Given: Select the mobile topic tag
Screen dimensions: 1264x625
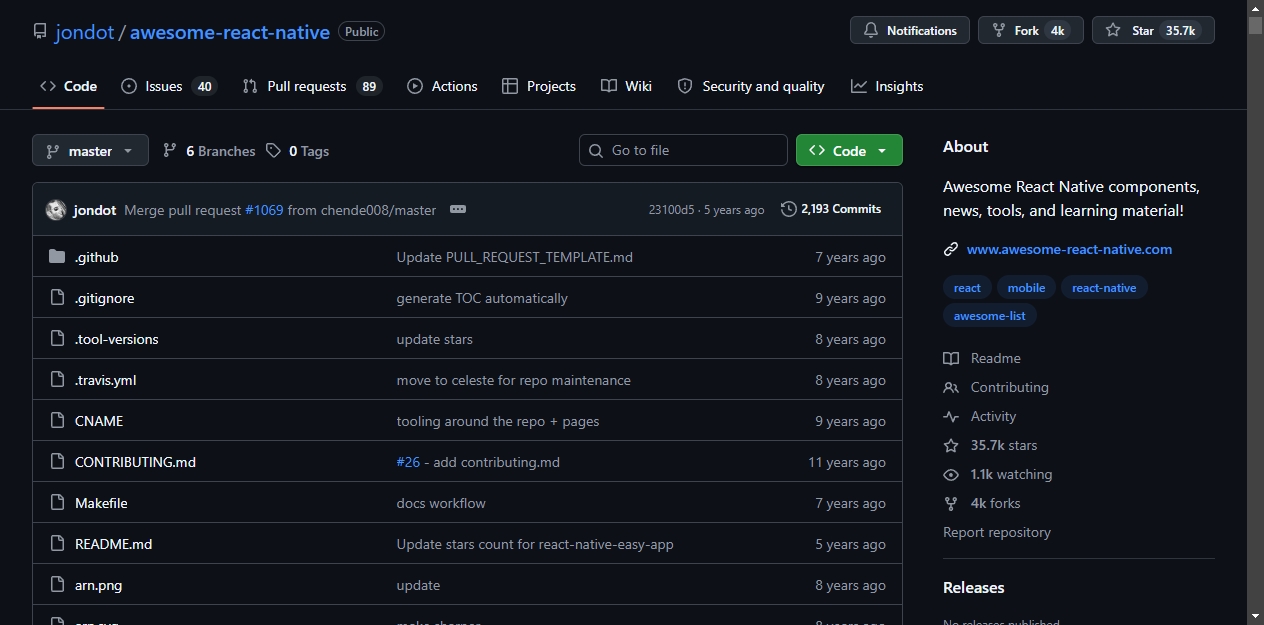Looking at the screenshot, I should click(1026, 288).
